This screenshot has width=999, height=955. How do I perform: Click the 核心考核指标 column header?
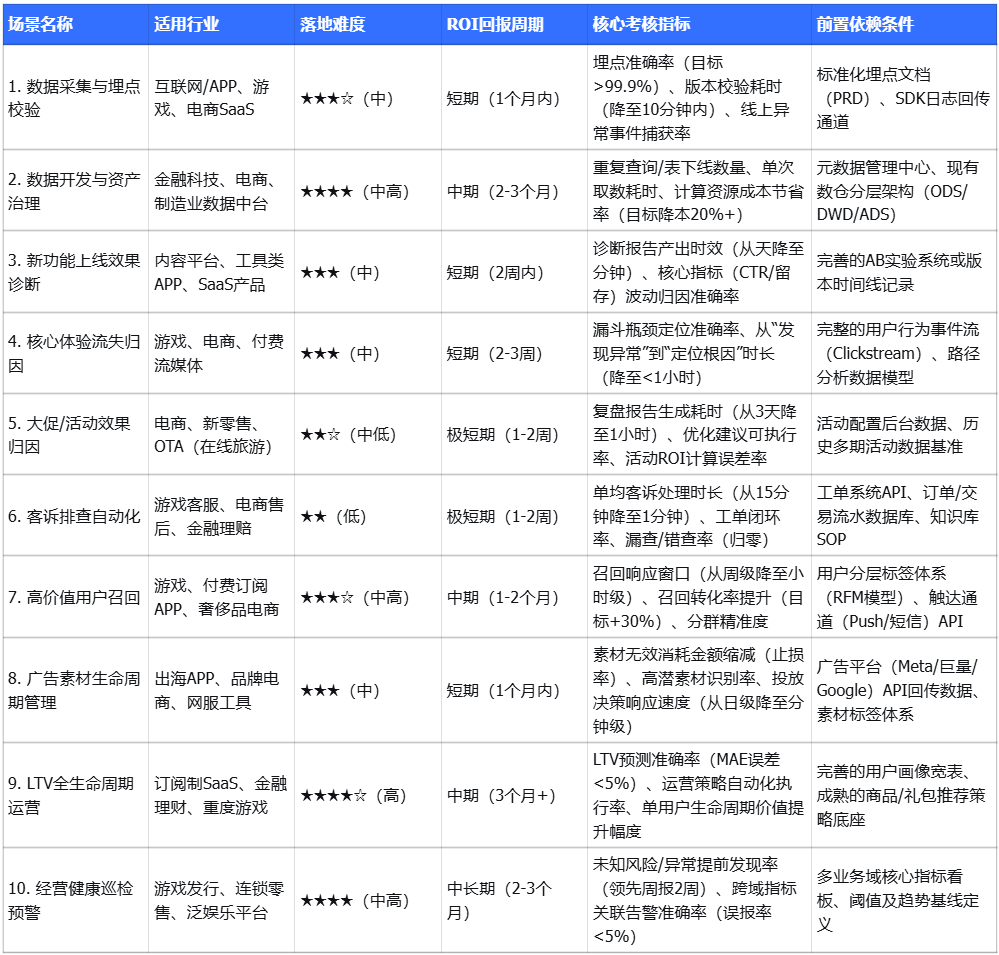tap(700, 24)
